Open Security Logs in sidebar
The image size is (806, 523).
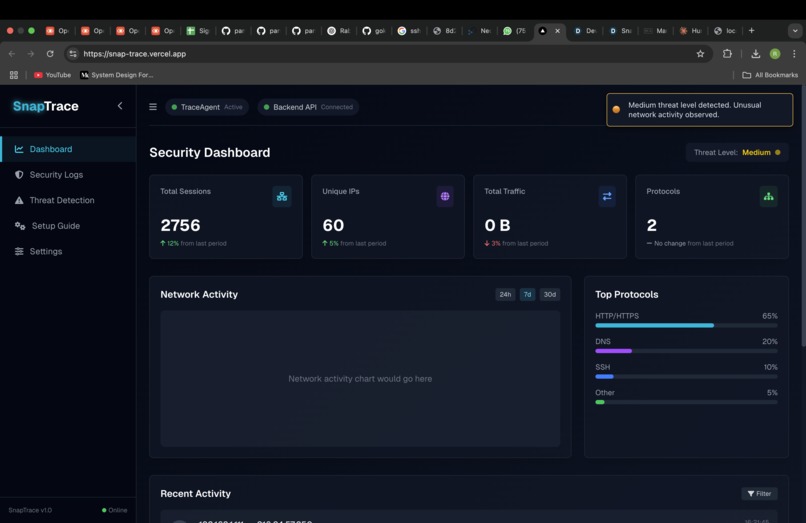[68, 175]
